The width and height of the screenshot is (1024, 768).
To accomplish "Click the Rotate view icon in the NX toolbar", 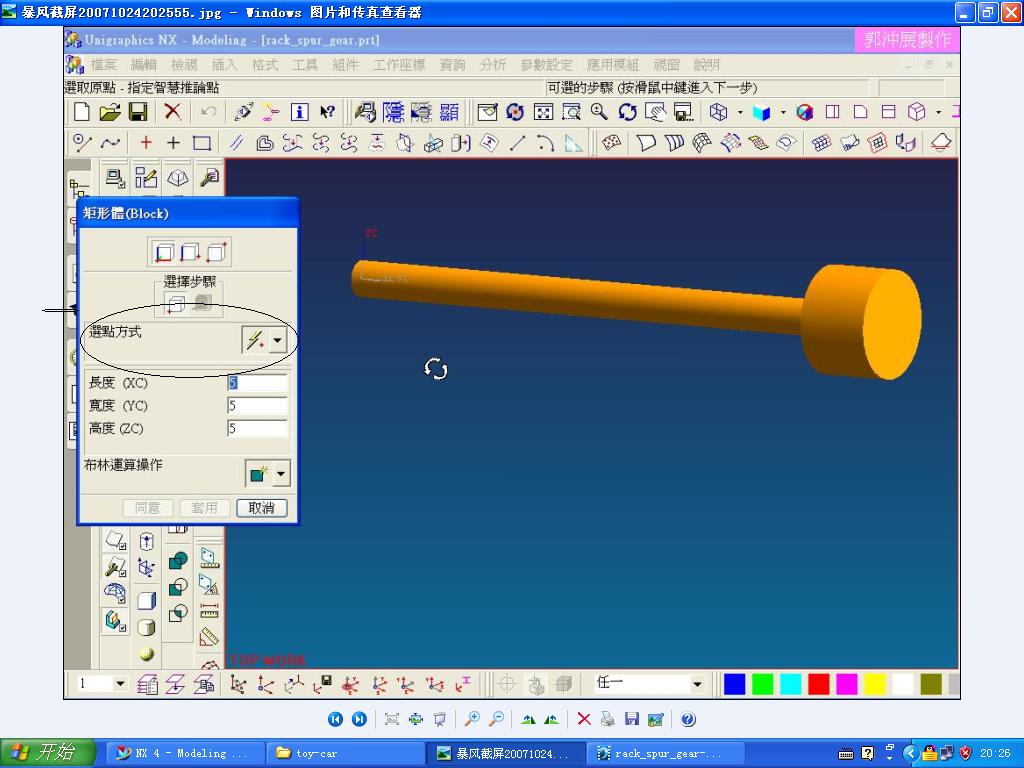I will click(627, 112).
